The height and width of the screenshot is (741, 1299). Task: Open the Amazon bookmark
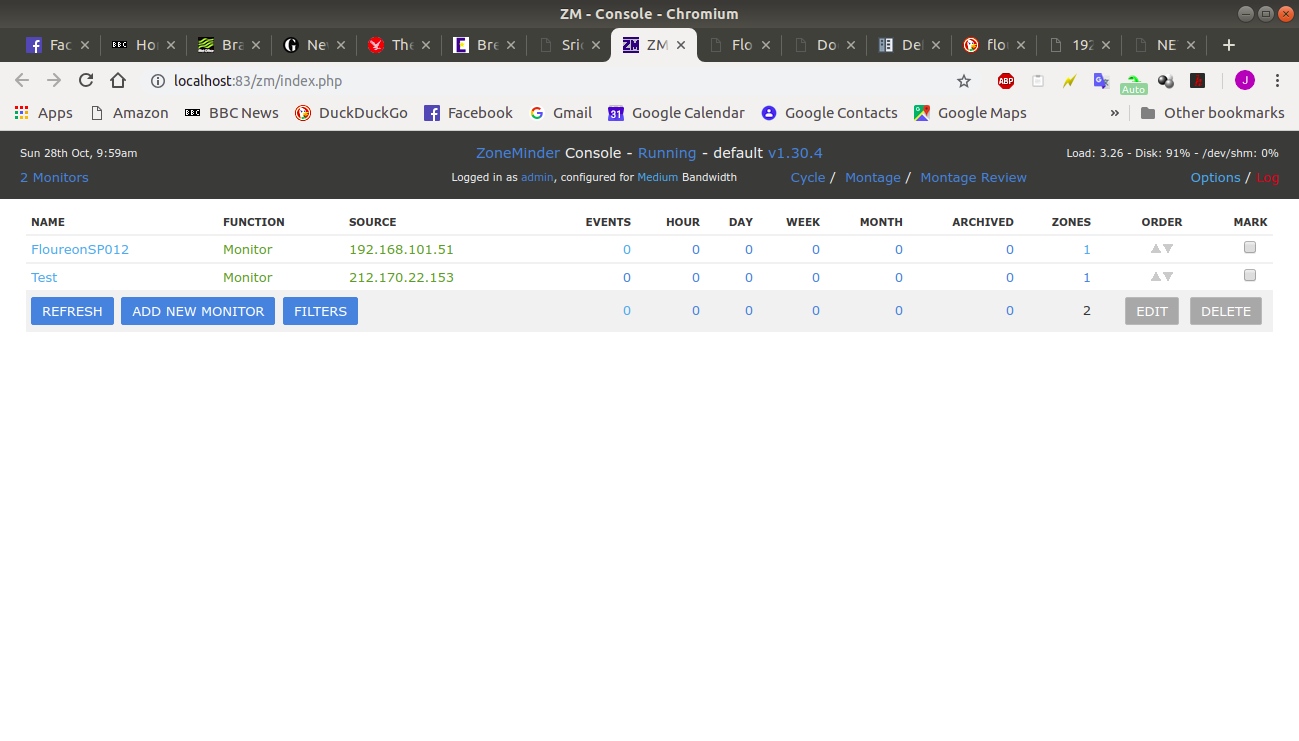point(129,113)
